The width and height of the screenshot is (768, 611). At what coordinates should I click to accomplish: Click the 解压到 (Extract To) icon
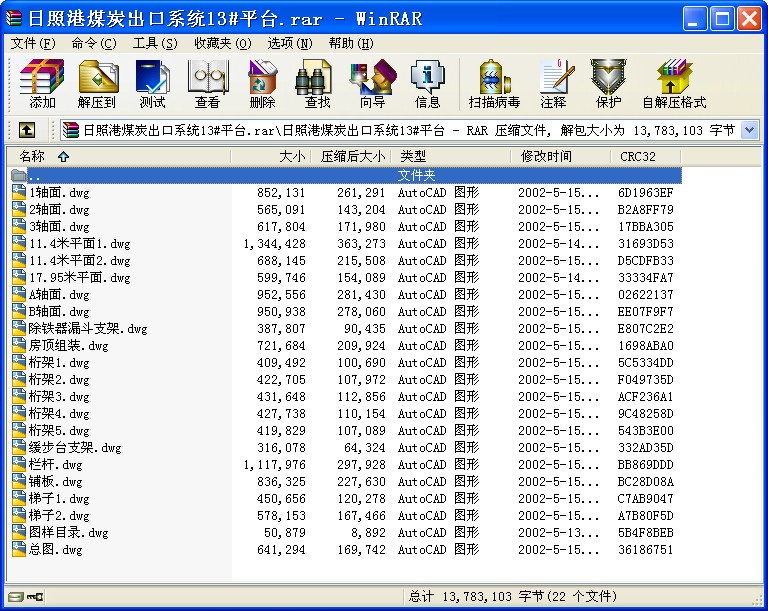point(97,83)
